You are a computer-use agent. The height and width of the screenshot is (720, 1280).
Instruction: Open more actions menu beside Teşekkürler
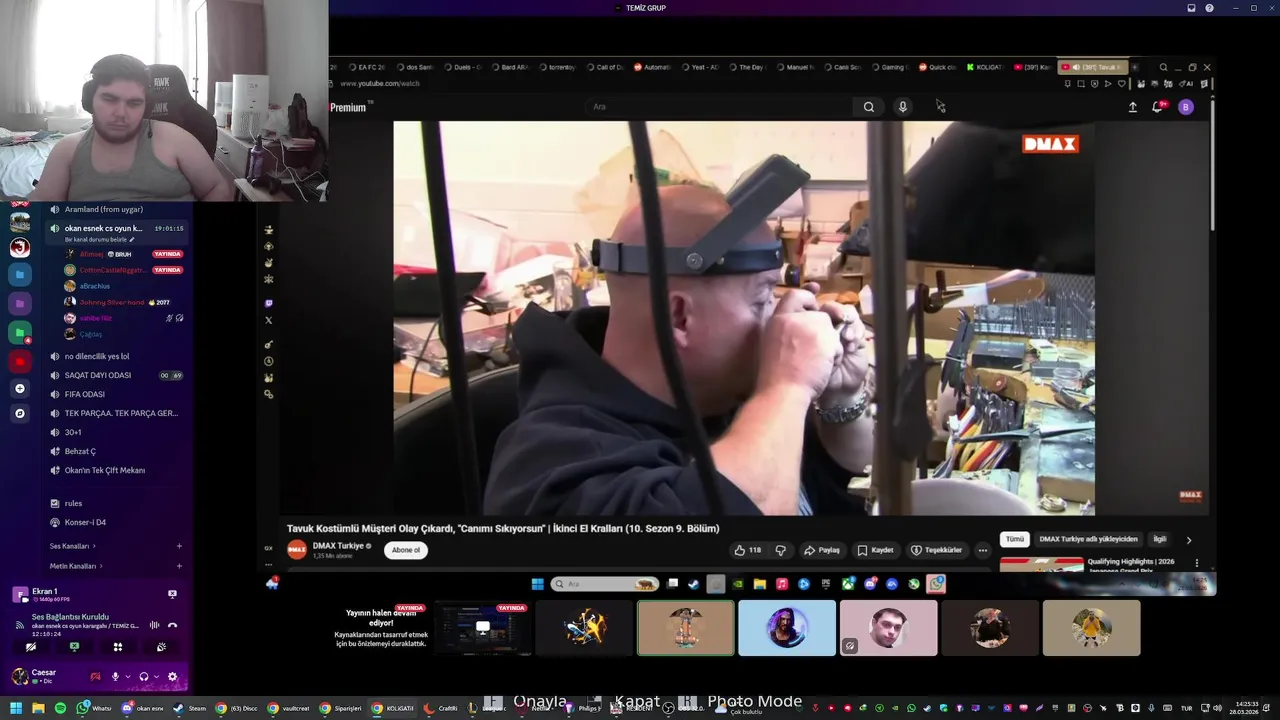pyautogui.click(x=983, y=550)
